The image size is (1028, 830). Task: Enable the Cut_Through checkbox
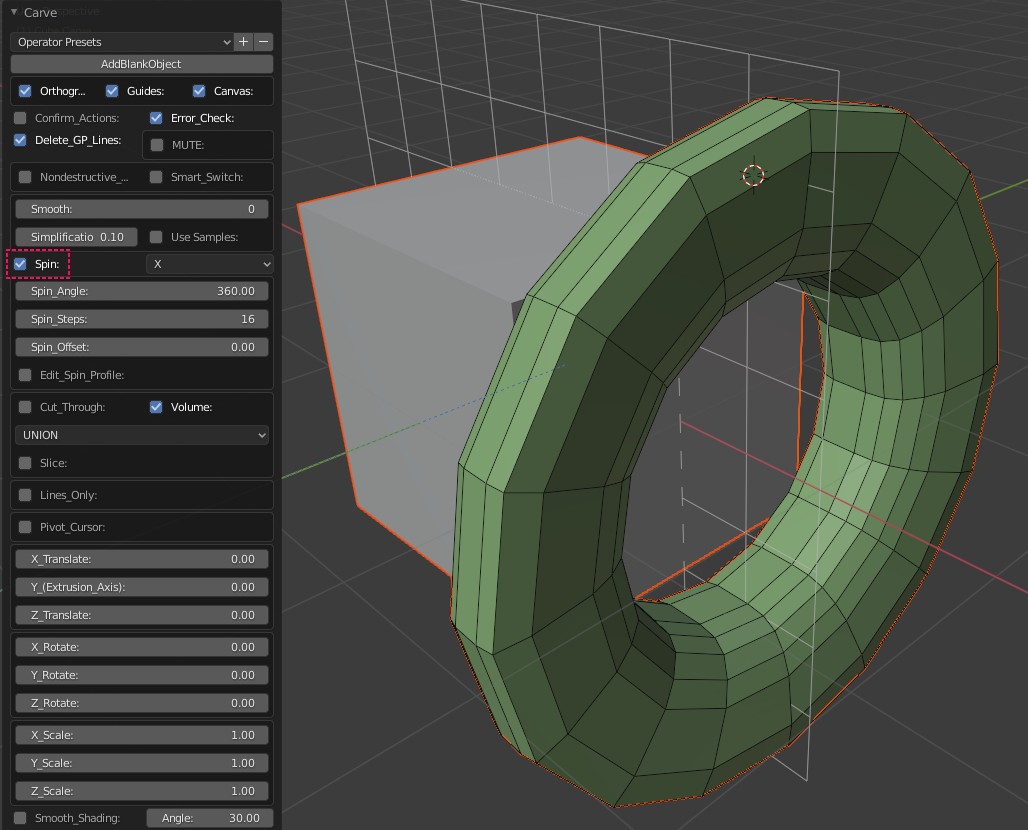click(25, 407)
